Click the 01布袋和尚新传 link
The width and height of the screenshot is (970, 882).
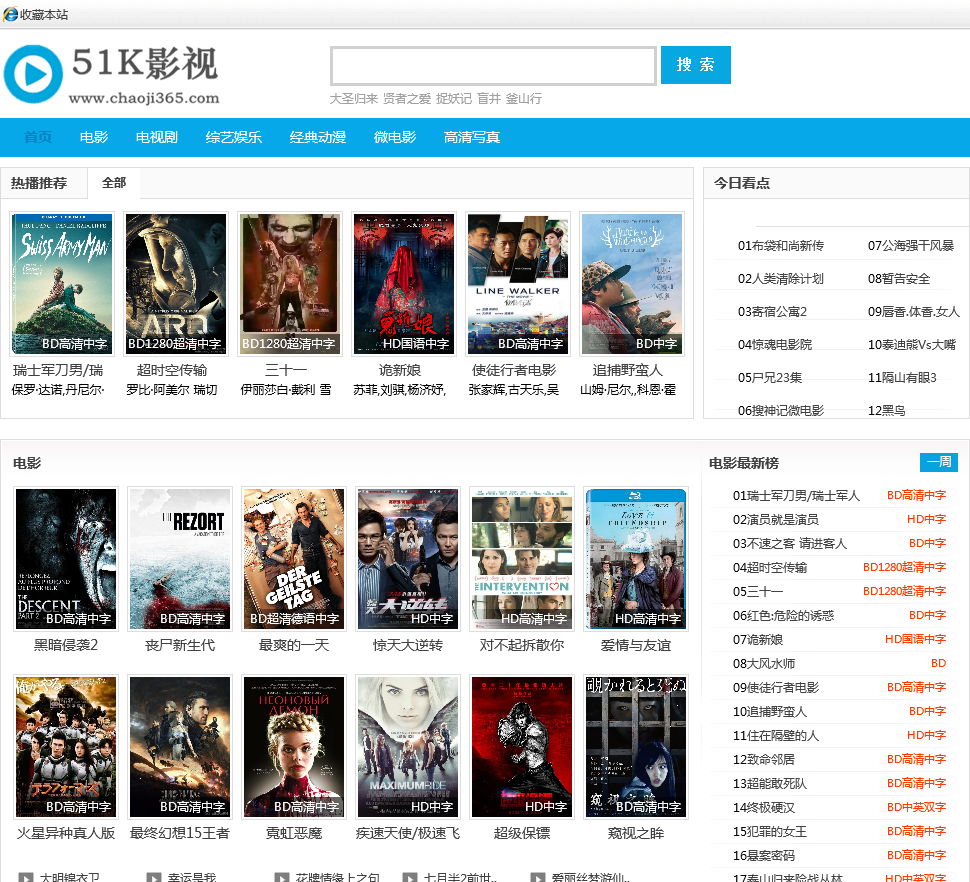point(781,246)
